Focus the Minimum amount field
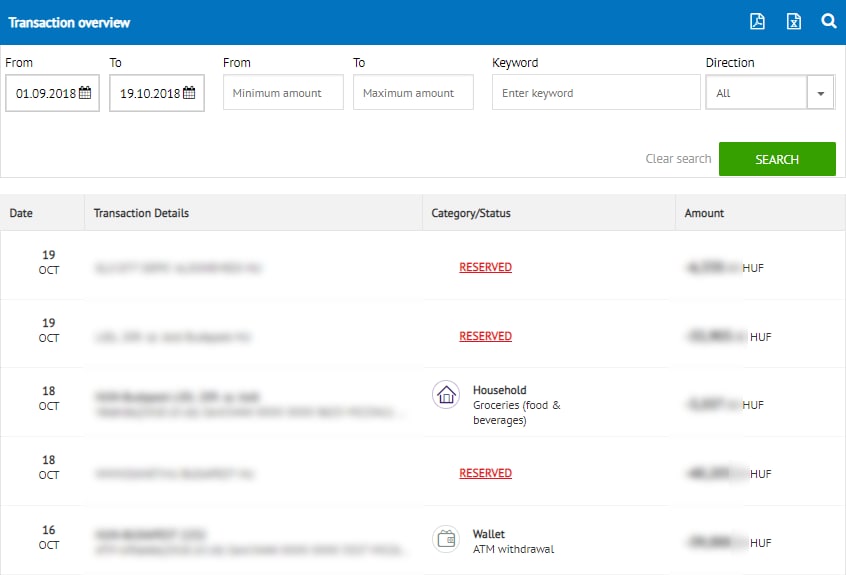846x575 pixels. click(283, 93)
